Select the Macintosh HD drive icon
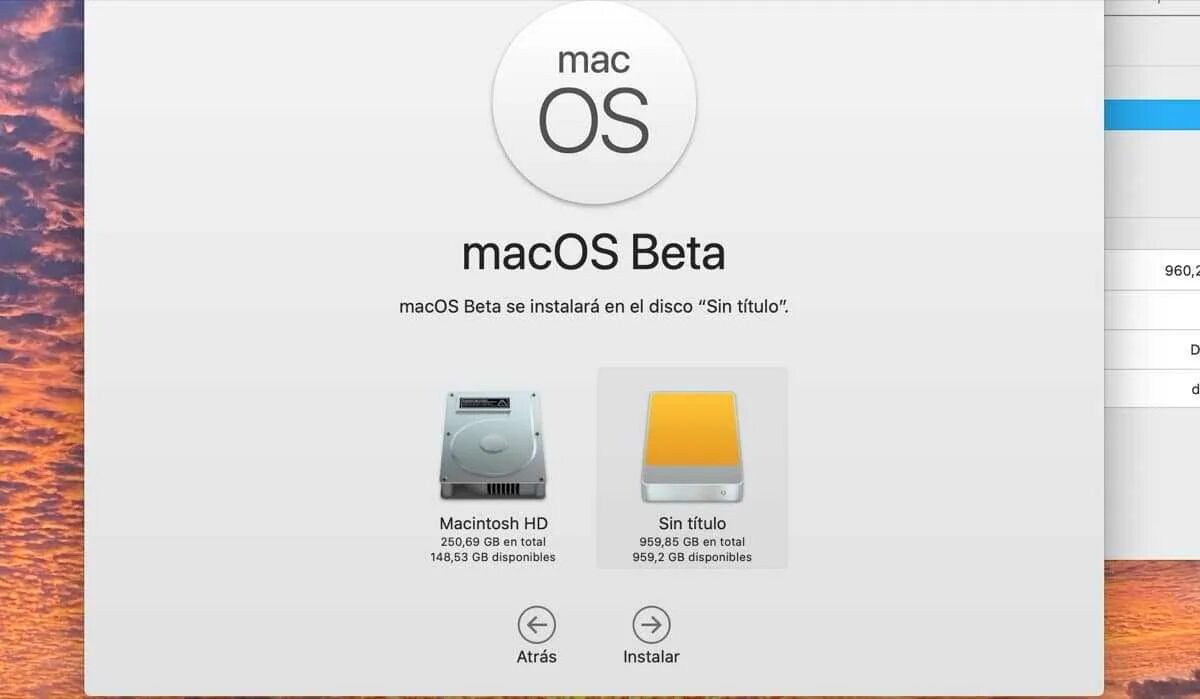The height and width of the screenshot is (699, 1200). (x=494, y=446)
